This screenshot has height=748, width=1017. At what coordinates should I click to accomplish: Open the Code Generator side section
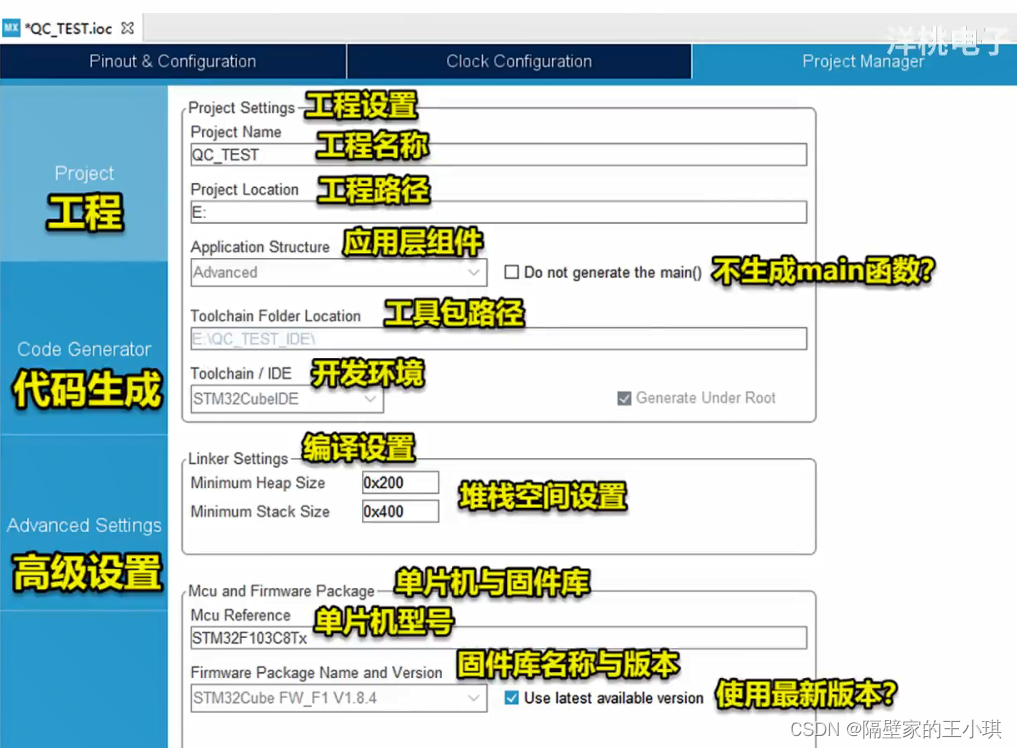(84, 349)
